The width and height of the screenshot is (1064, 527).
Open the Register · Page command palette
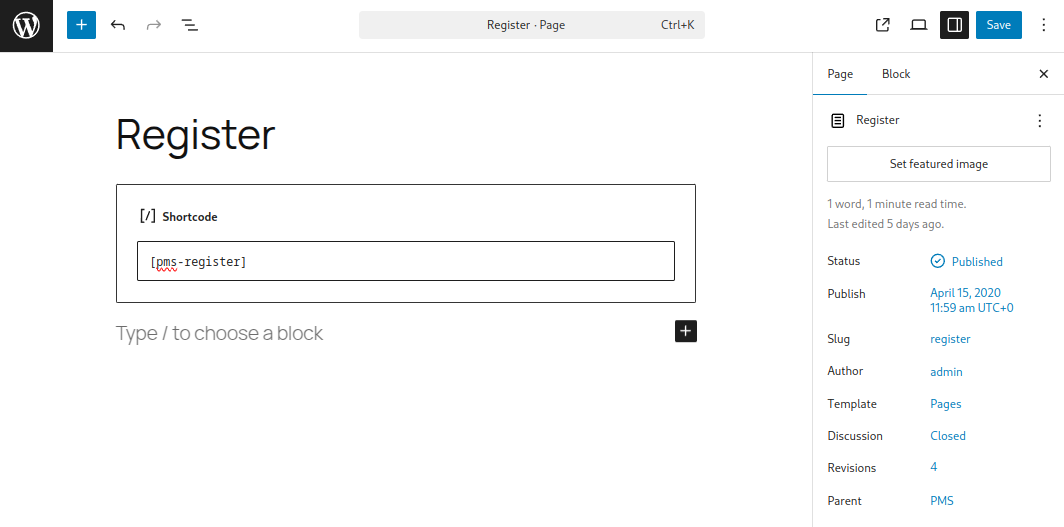[x=532, y=25]
